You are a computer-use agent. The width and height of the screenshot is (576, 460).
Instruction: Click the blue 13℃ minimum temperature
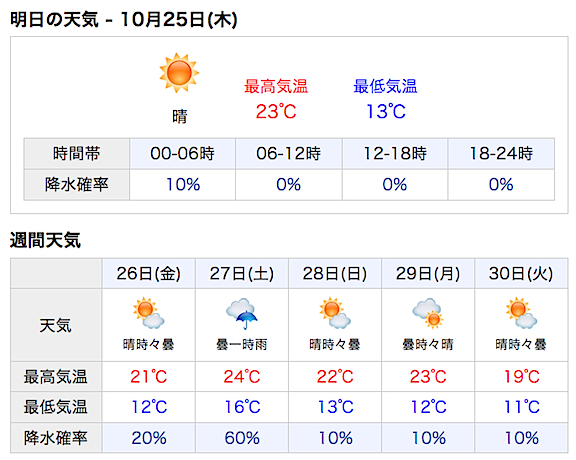(x=386, y=111)
